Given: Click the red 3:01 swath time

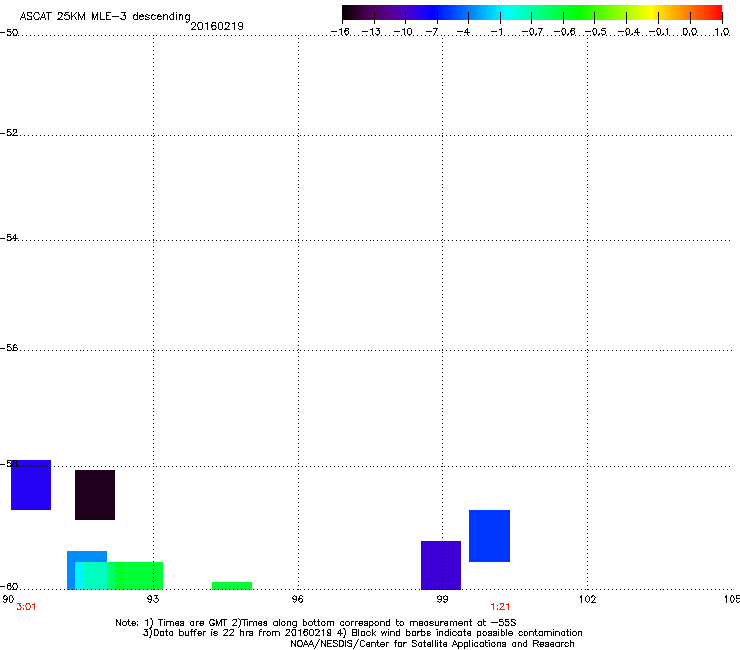Looking at the screenshot, I should 26,607.
